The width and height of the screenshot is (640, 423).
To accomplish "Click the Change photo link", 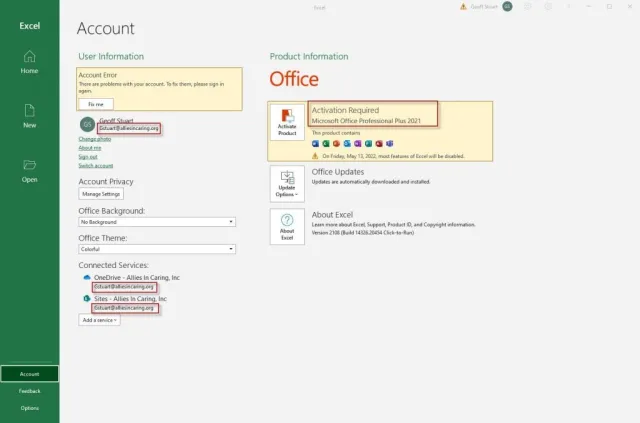I will click(x=95, y=139).
